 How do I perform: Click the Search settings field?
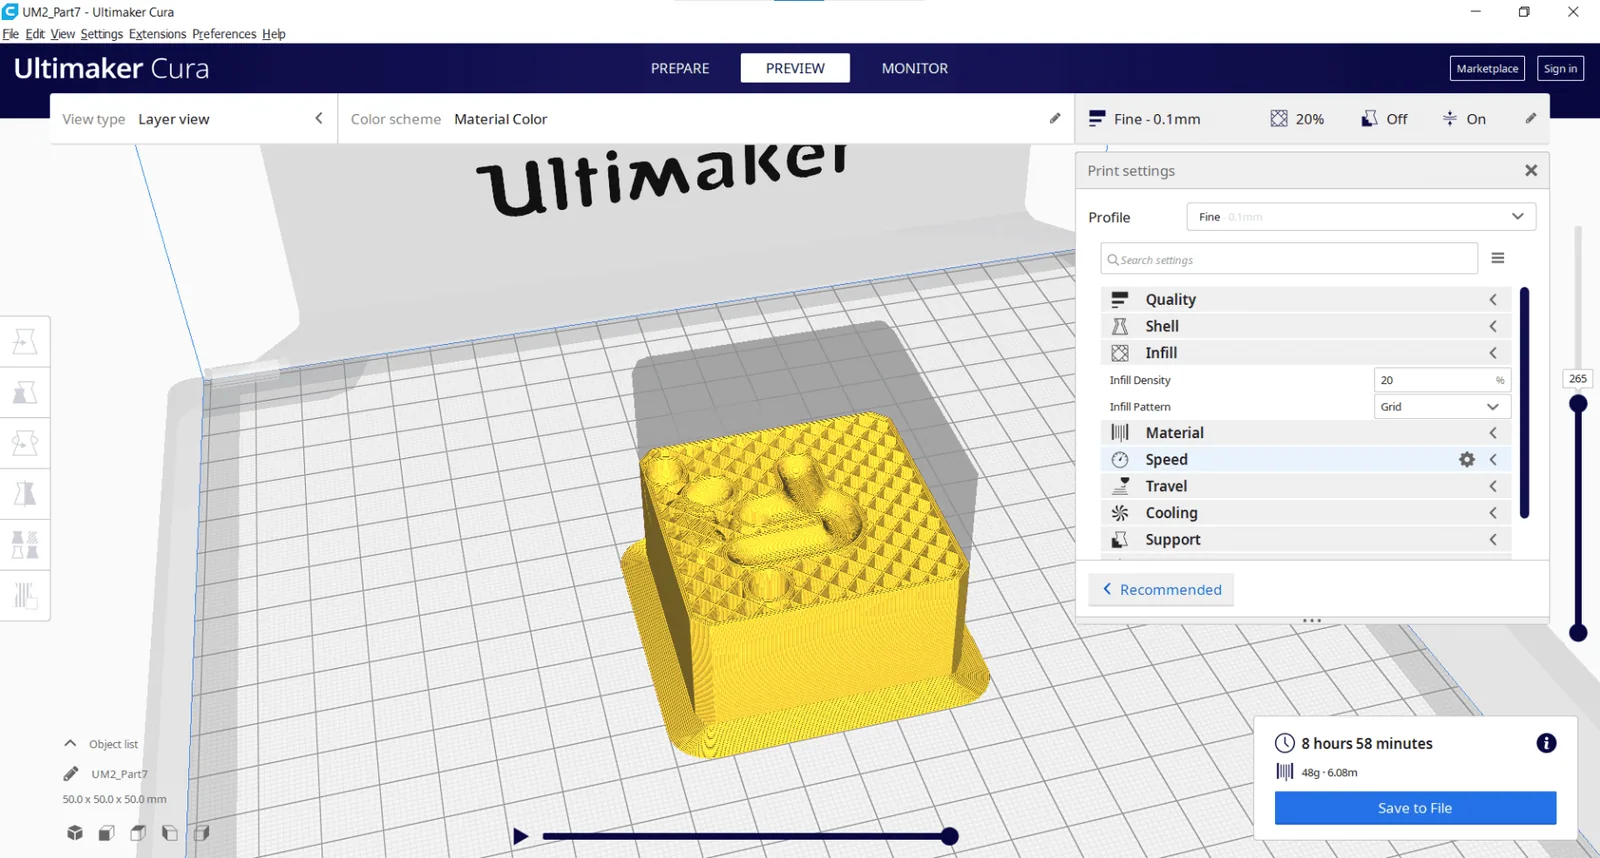click(1289, 259)
